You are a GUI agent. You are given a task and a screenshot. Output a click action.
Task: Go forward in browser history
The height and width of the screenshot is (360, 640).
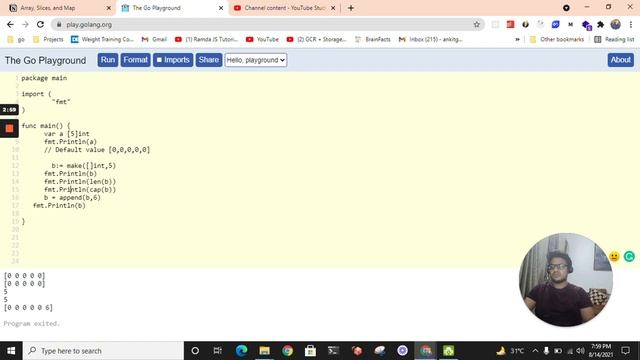tap(25, 24)
